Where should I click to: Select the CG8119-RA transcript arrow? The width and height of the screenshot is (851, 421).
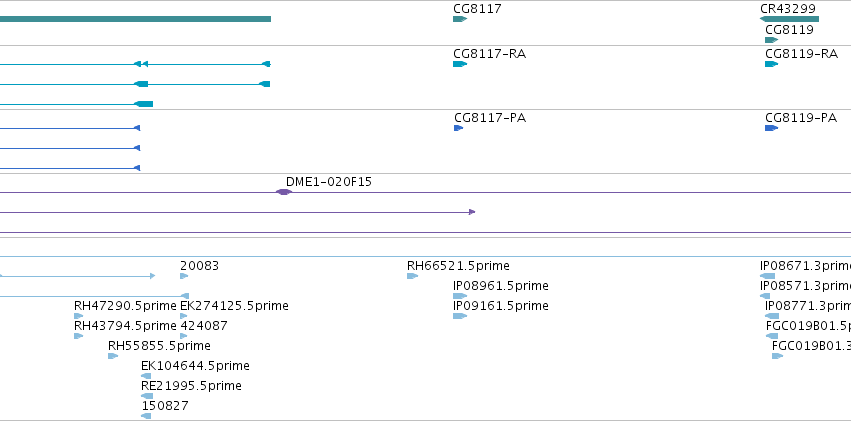pyautogui.click(x=771, y=64)
